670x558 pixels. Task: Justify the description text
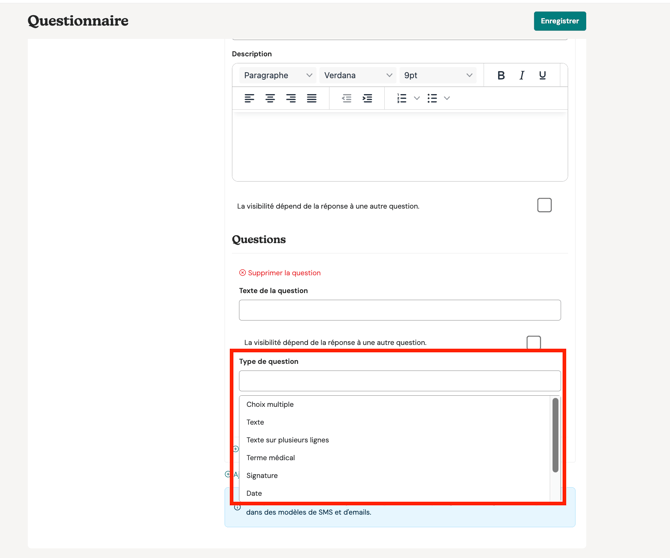(312, 99)
